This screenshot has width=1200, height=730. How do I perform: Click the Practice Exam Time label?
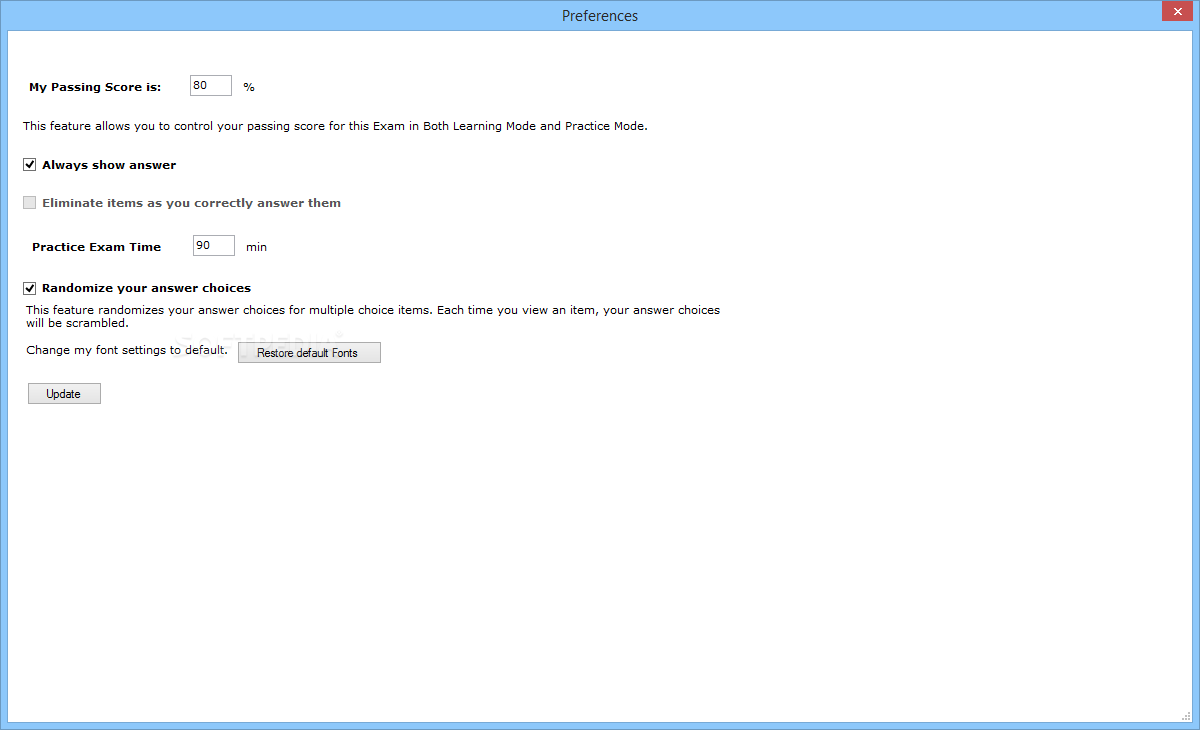click(x=96, y=247)
